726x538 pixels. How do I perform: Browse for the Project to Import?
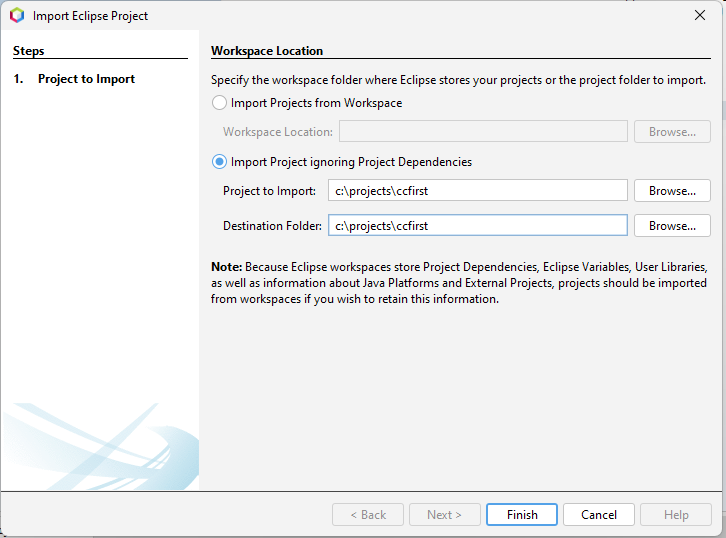[672, 191]
